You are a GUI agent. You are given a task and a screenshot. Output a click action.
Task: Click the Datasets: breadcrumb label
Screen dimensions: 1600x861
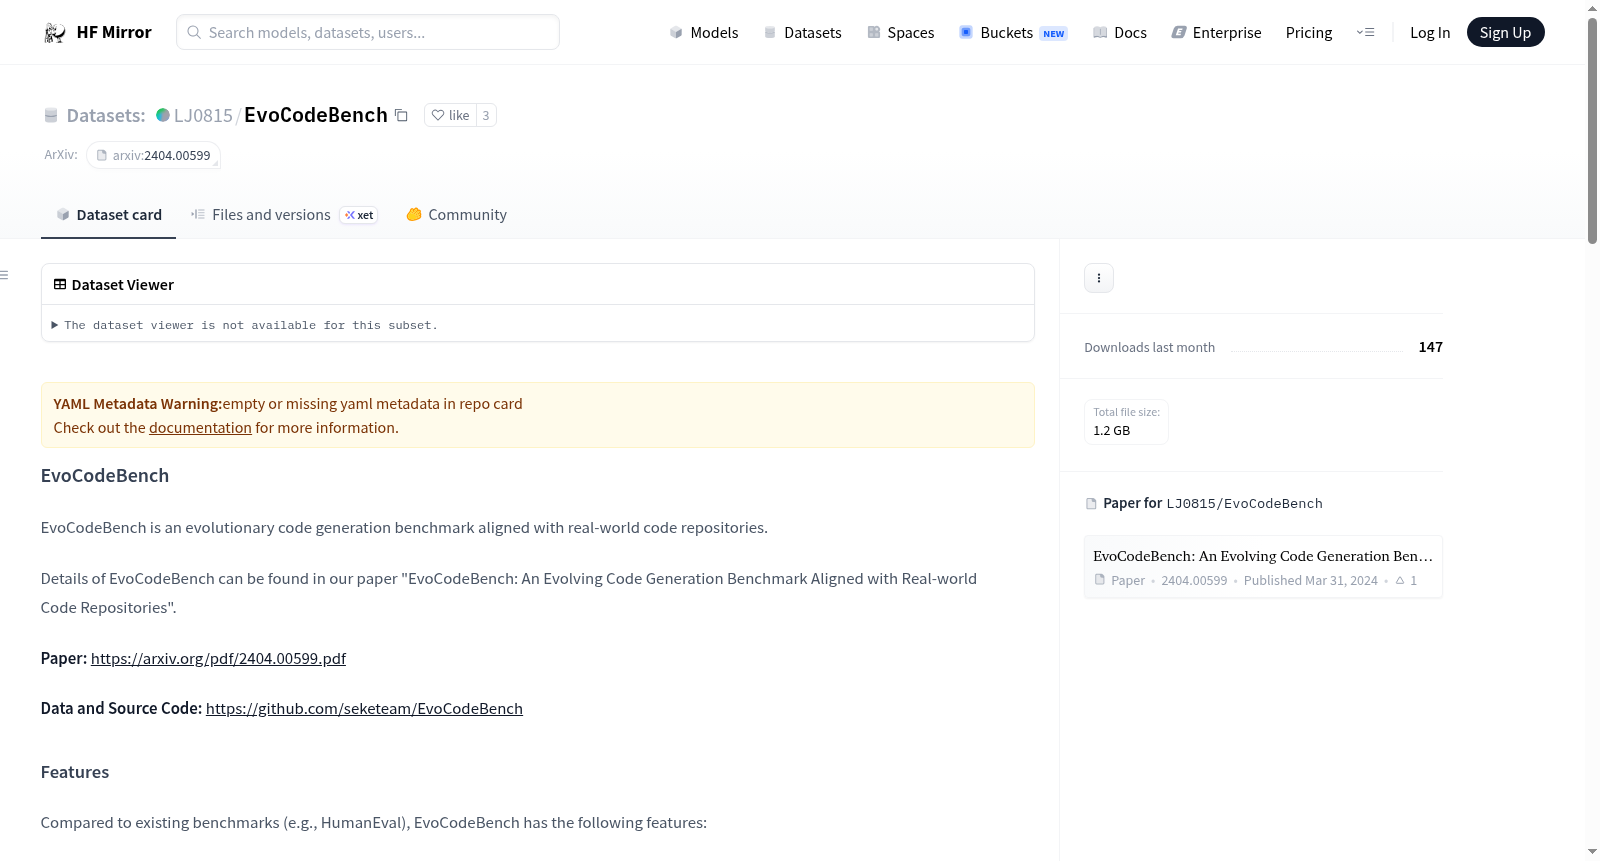coord(106,115)
